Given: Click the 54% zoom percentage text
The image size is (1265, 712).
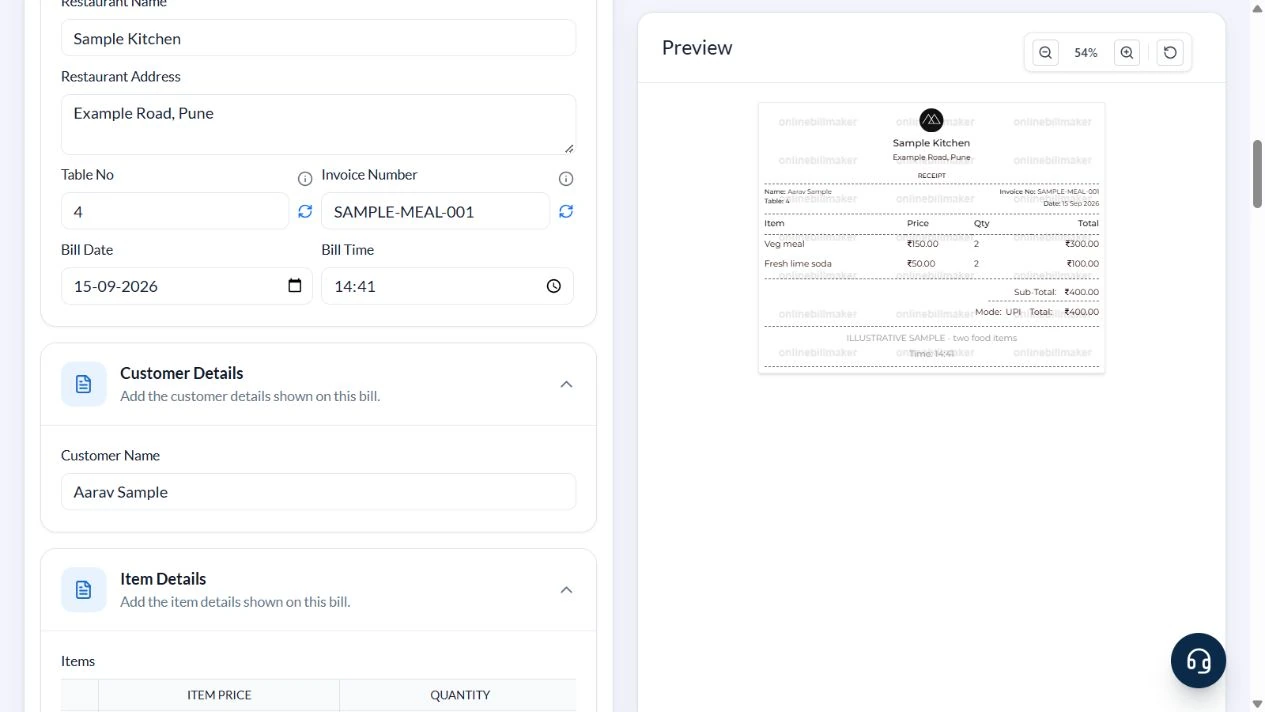Looking at the screenshot, I should 1086,53.
